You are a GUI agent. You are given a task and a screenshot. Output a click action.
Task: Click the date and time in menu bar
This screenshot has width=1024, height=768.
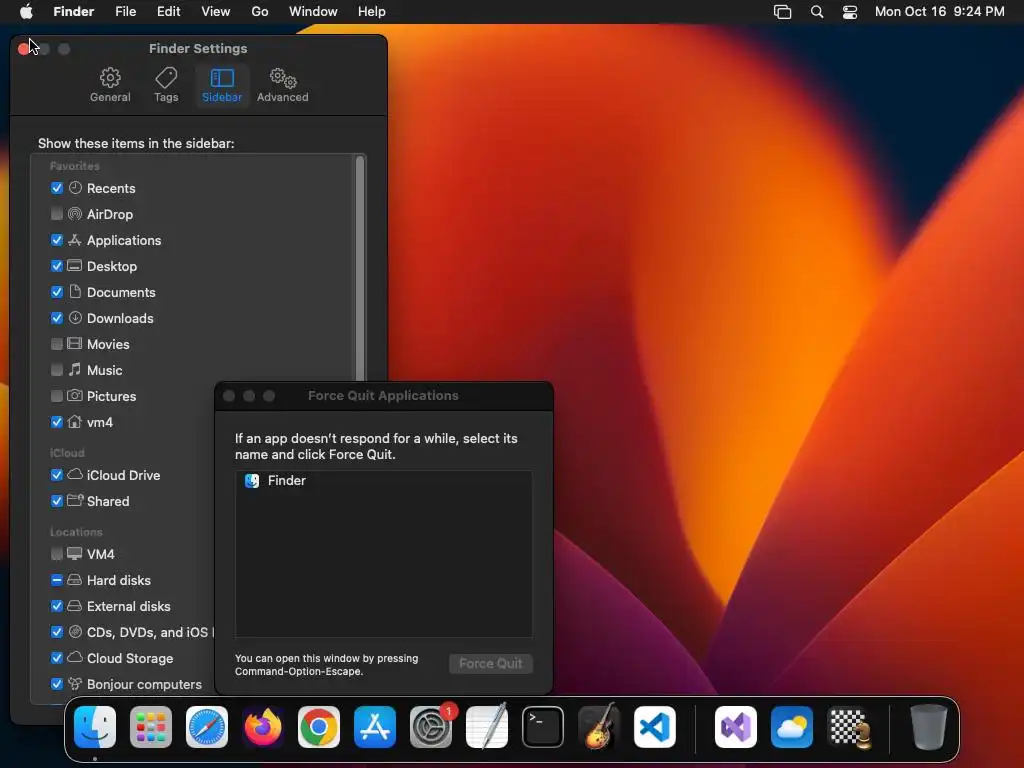pos(939,12)
